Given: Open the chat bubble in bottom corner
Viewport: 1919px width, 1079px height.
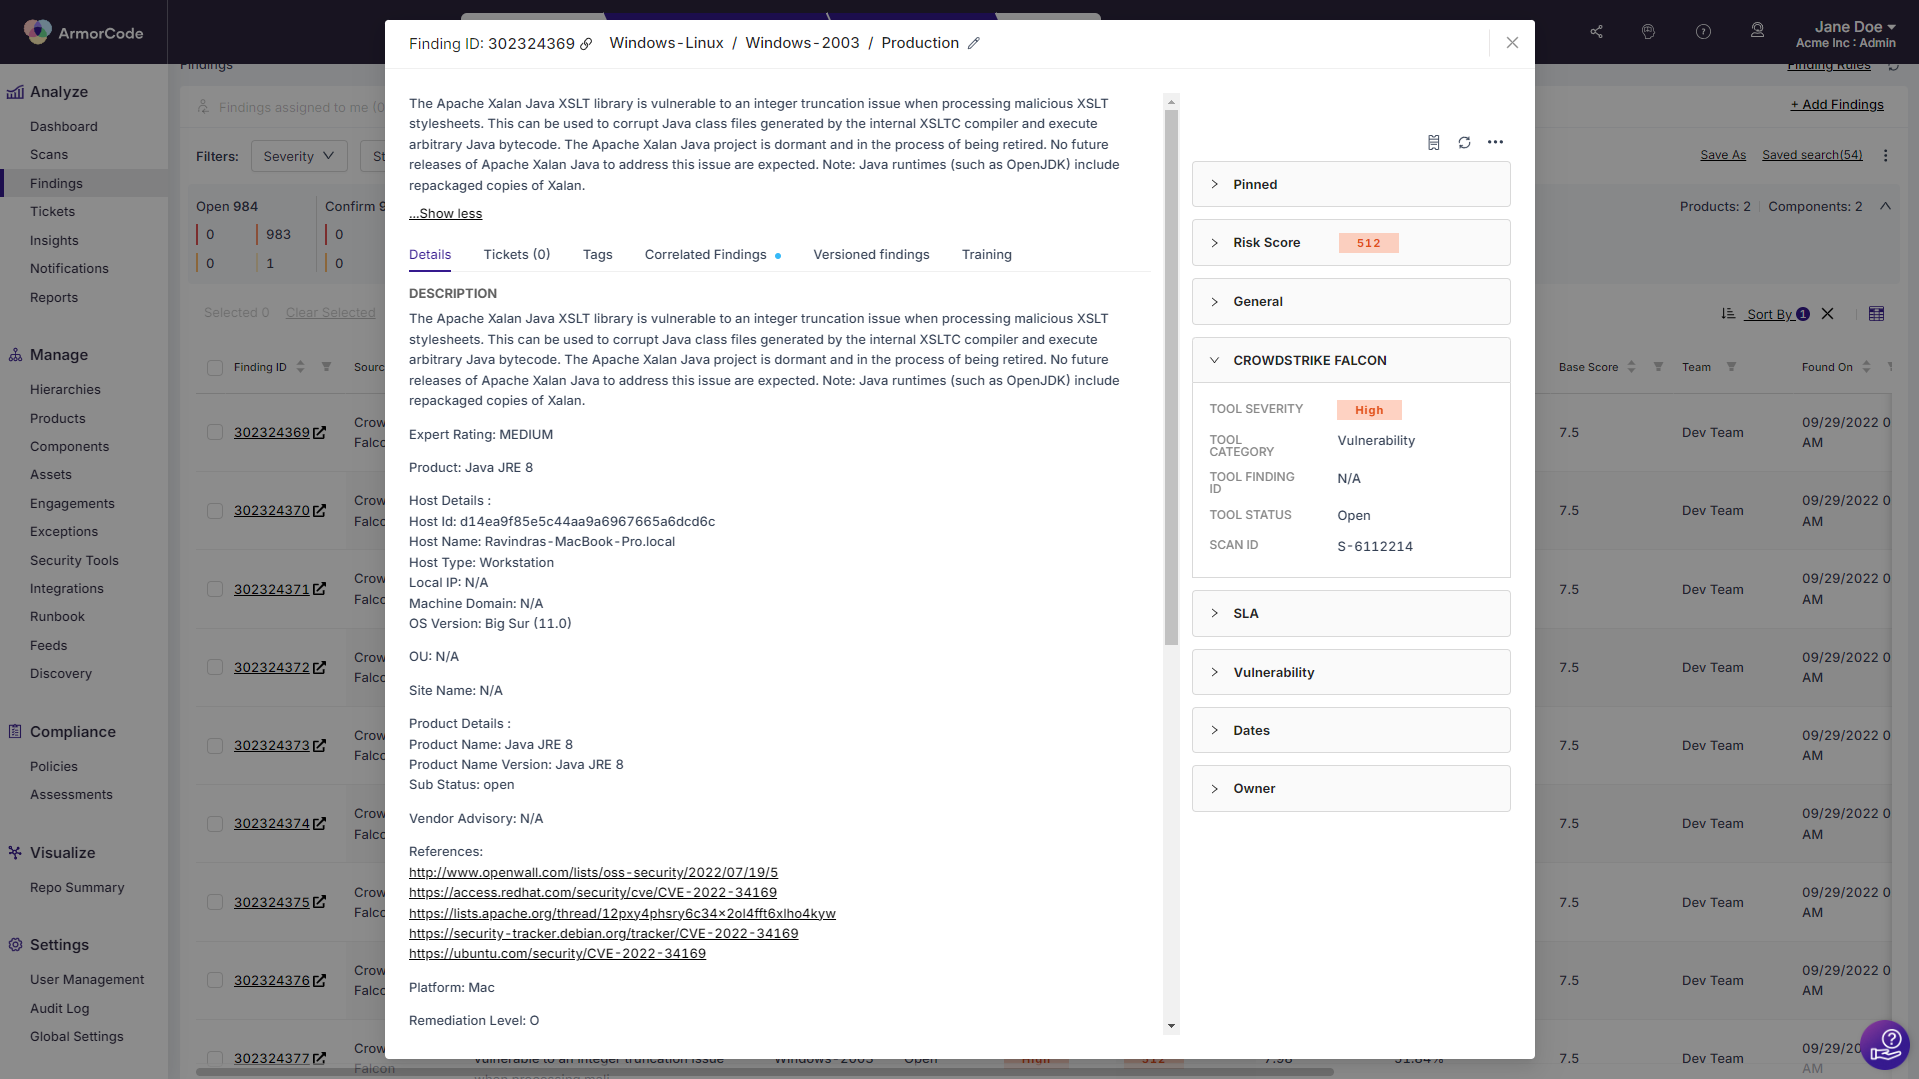Looking at the screenshot, I should click(1886, 1044).
